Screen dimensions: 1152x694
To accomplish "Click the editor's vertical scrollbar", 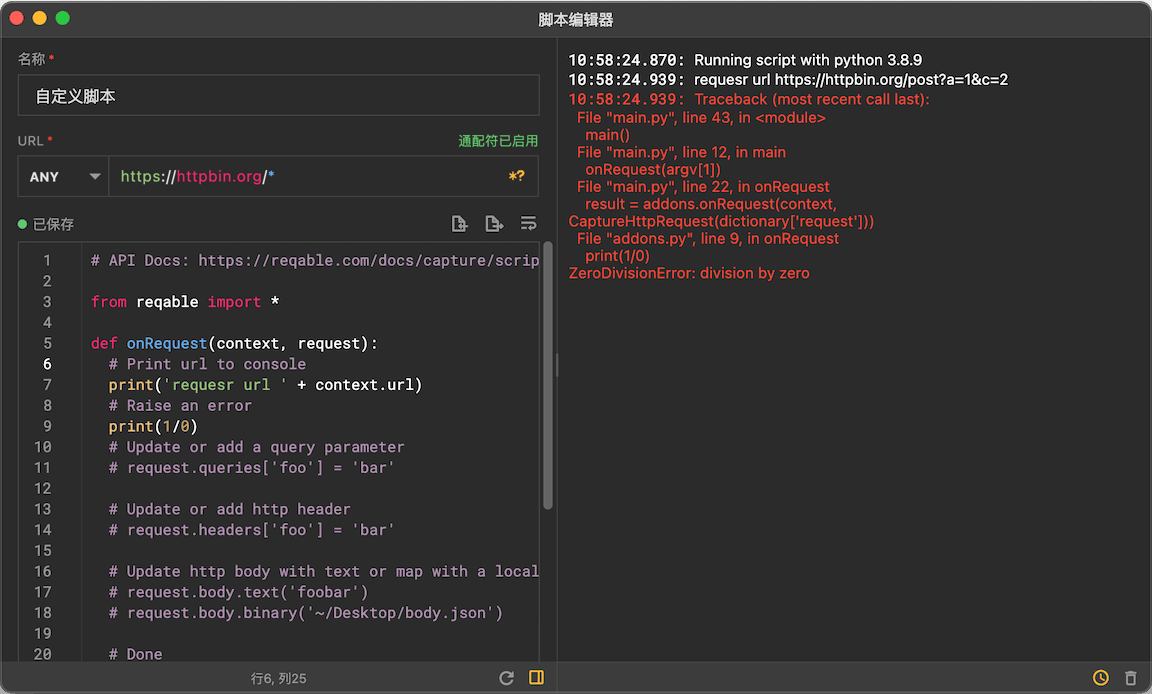I will coord(547,376).
